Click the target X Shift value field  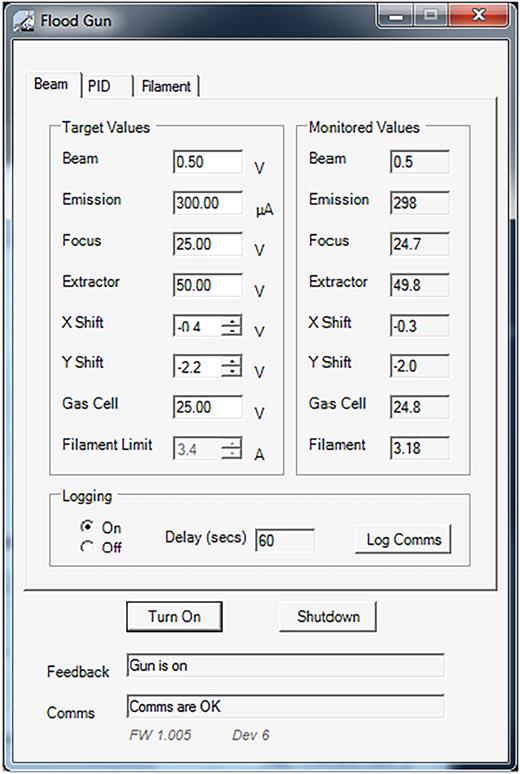198,326
